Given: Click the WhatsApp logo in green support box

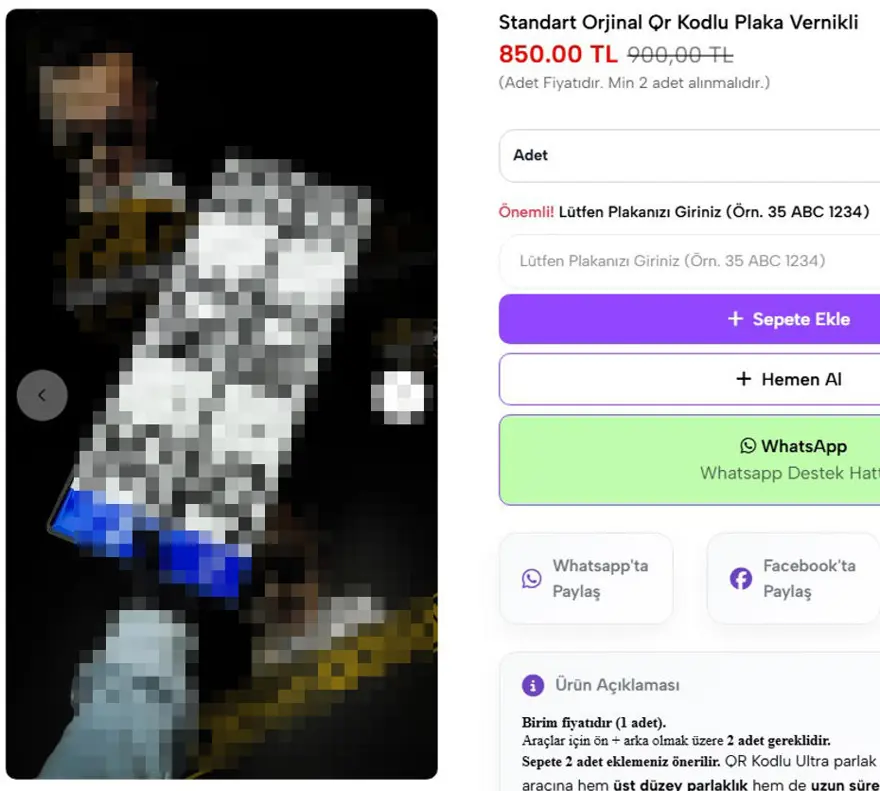Looking at the screenshot, I should pos(748,446).
